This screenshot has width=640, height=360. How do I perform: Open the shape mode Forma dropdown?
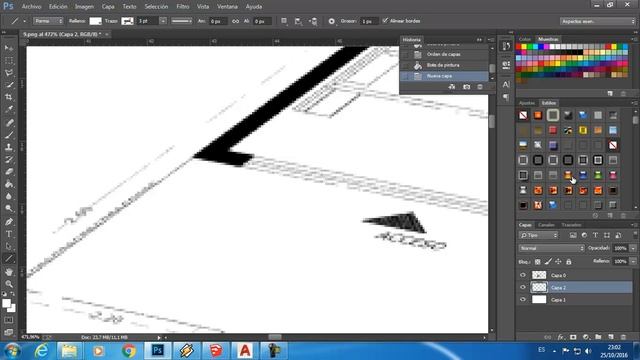pyautogui.click(x=48, y=21)
